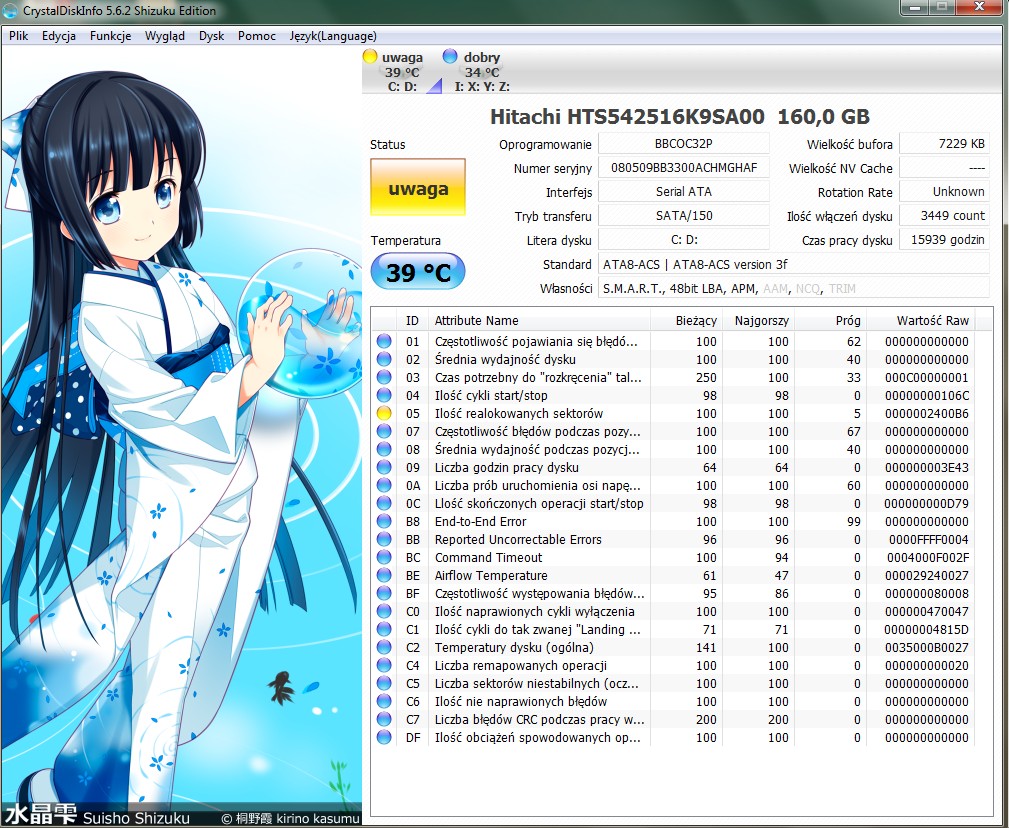The width and height of the screenshot is (1009, 828).
Task: Click the yellow uwaga health status button
Action: (x=418, y=187)
